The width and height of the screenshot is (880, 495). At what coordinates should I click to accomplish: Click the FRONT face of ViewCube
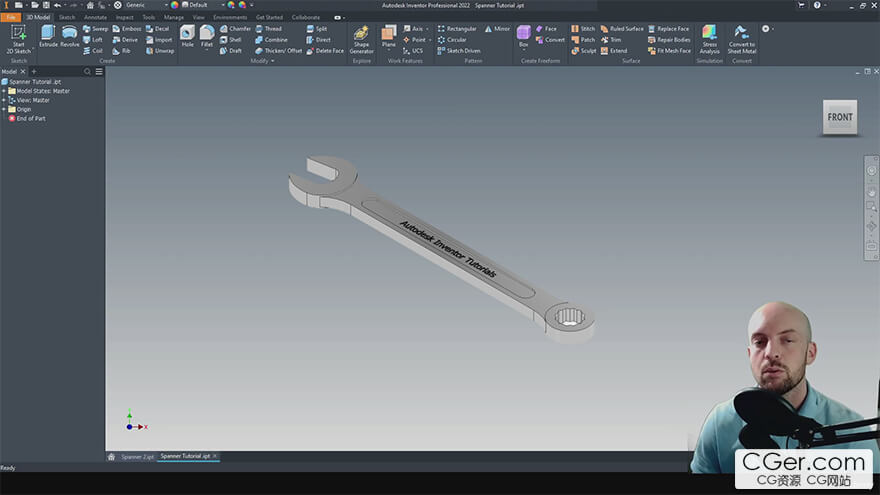tap(840, 117)
